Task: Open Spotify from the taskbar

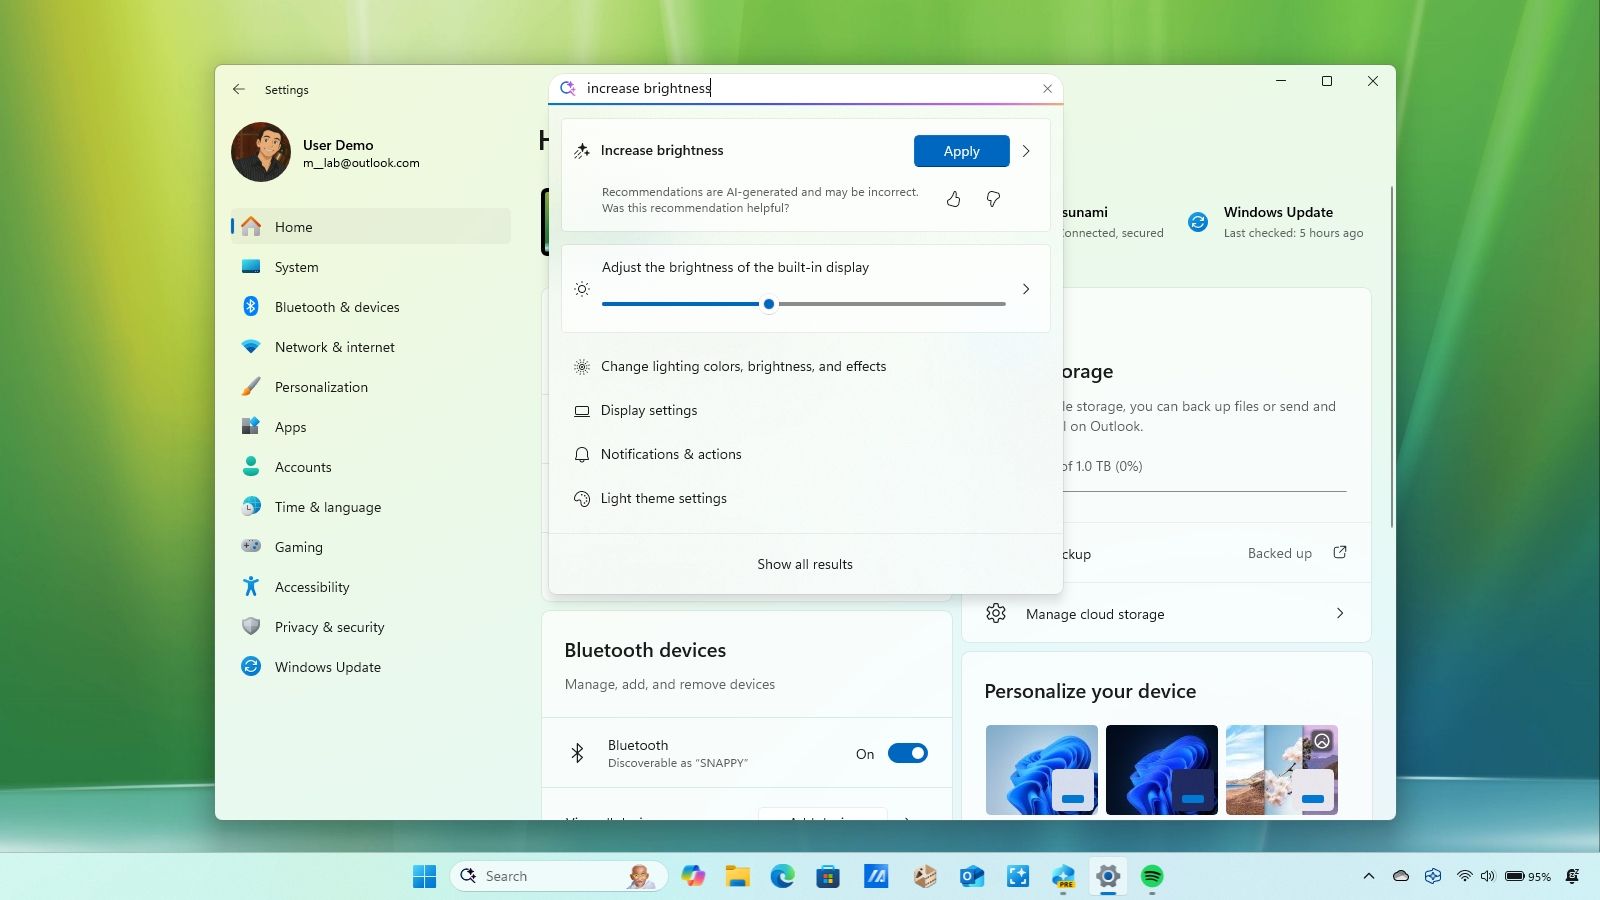Action: coord(1152,877)
